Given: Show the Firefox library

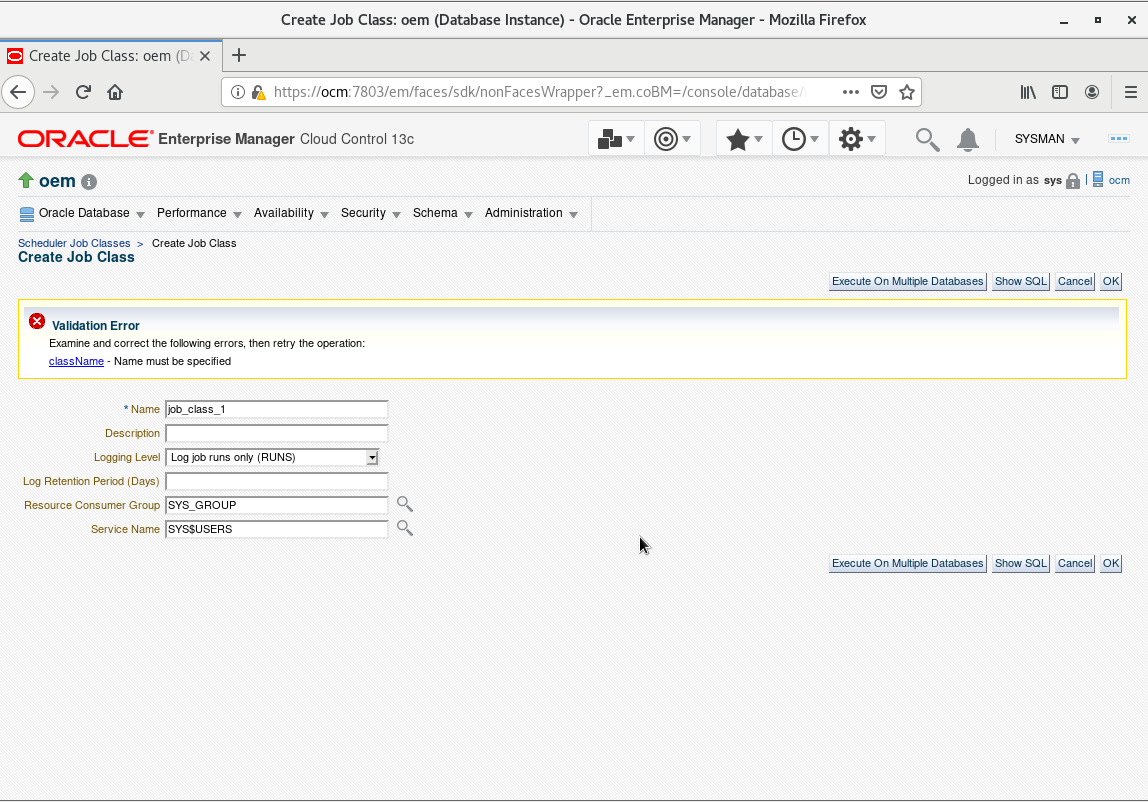Looking at the screenshot, I should 1028,92.
